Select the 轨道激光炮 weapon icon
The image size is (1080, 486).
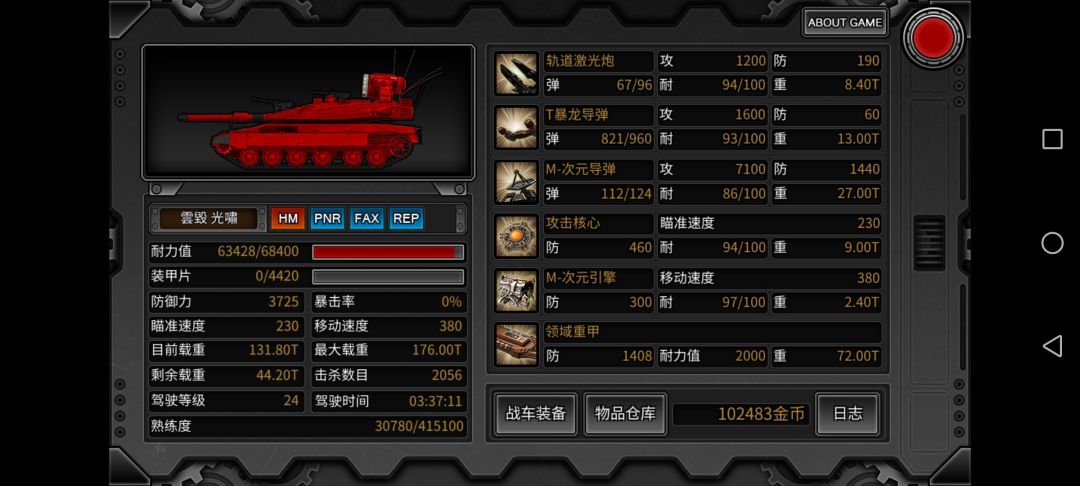516,74
